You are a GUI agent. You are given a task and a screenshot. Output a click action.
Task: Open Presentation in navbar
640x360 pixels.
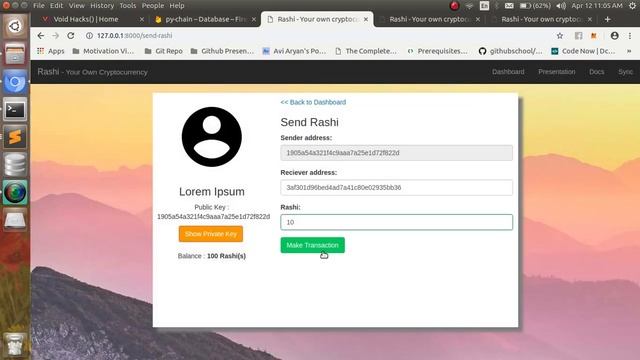point(556,72)
